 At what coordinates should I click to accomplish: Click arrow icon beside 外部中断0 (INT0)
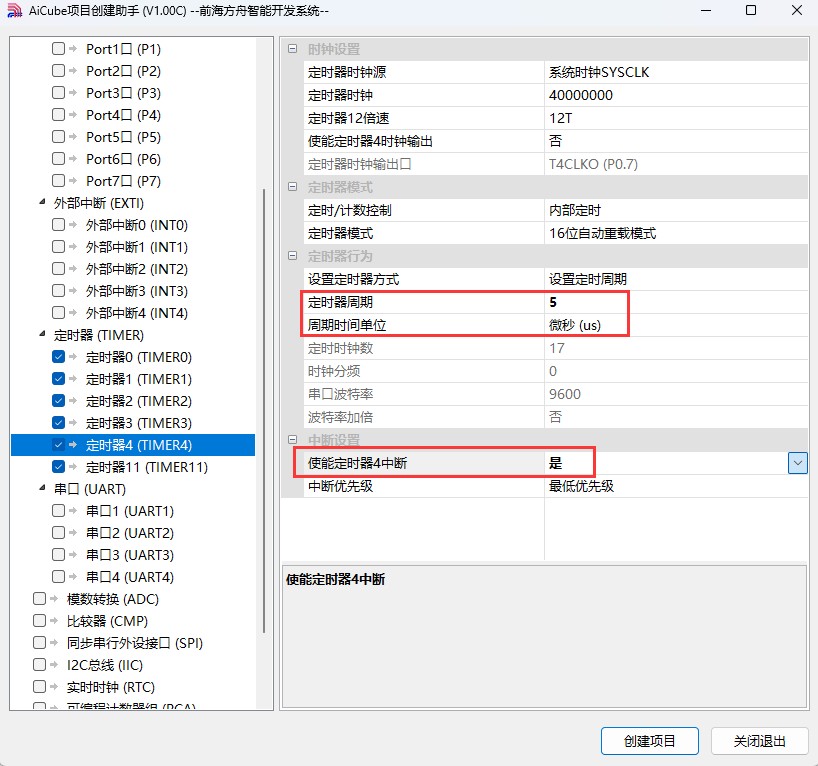(73, 225)
